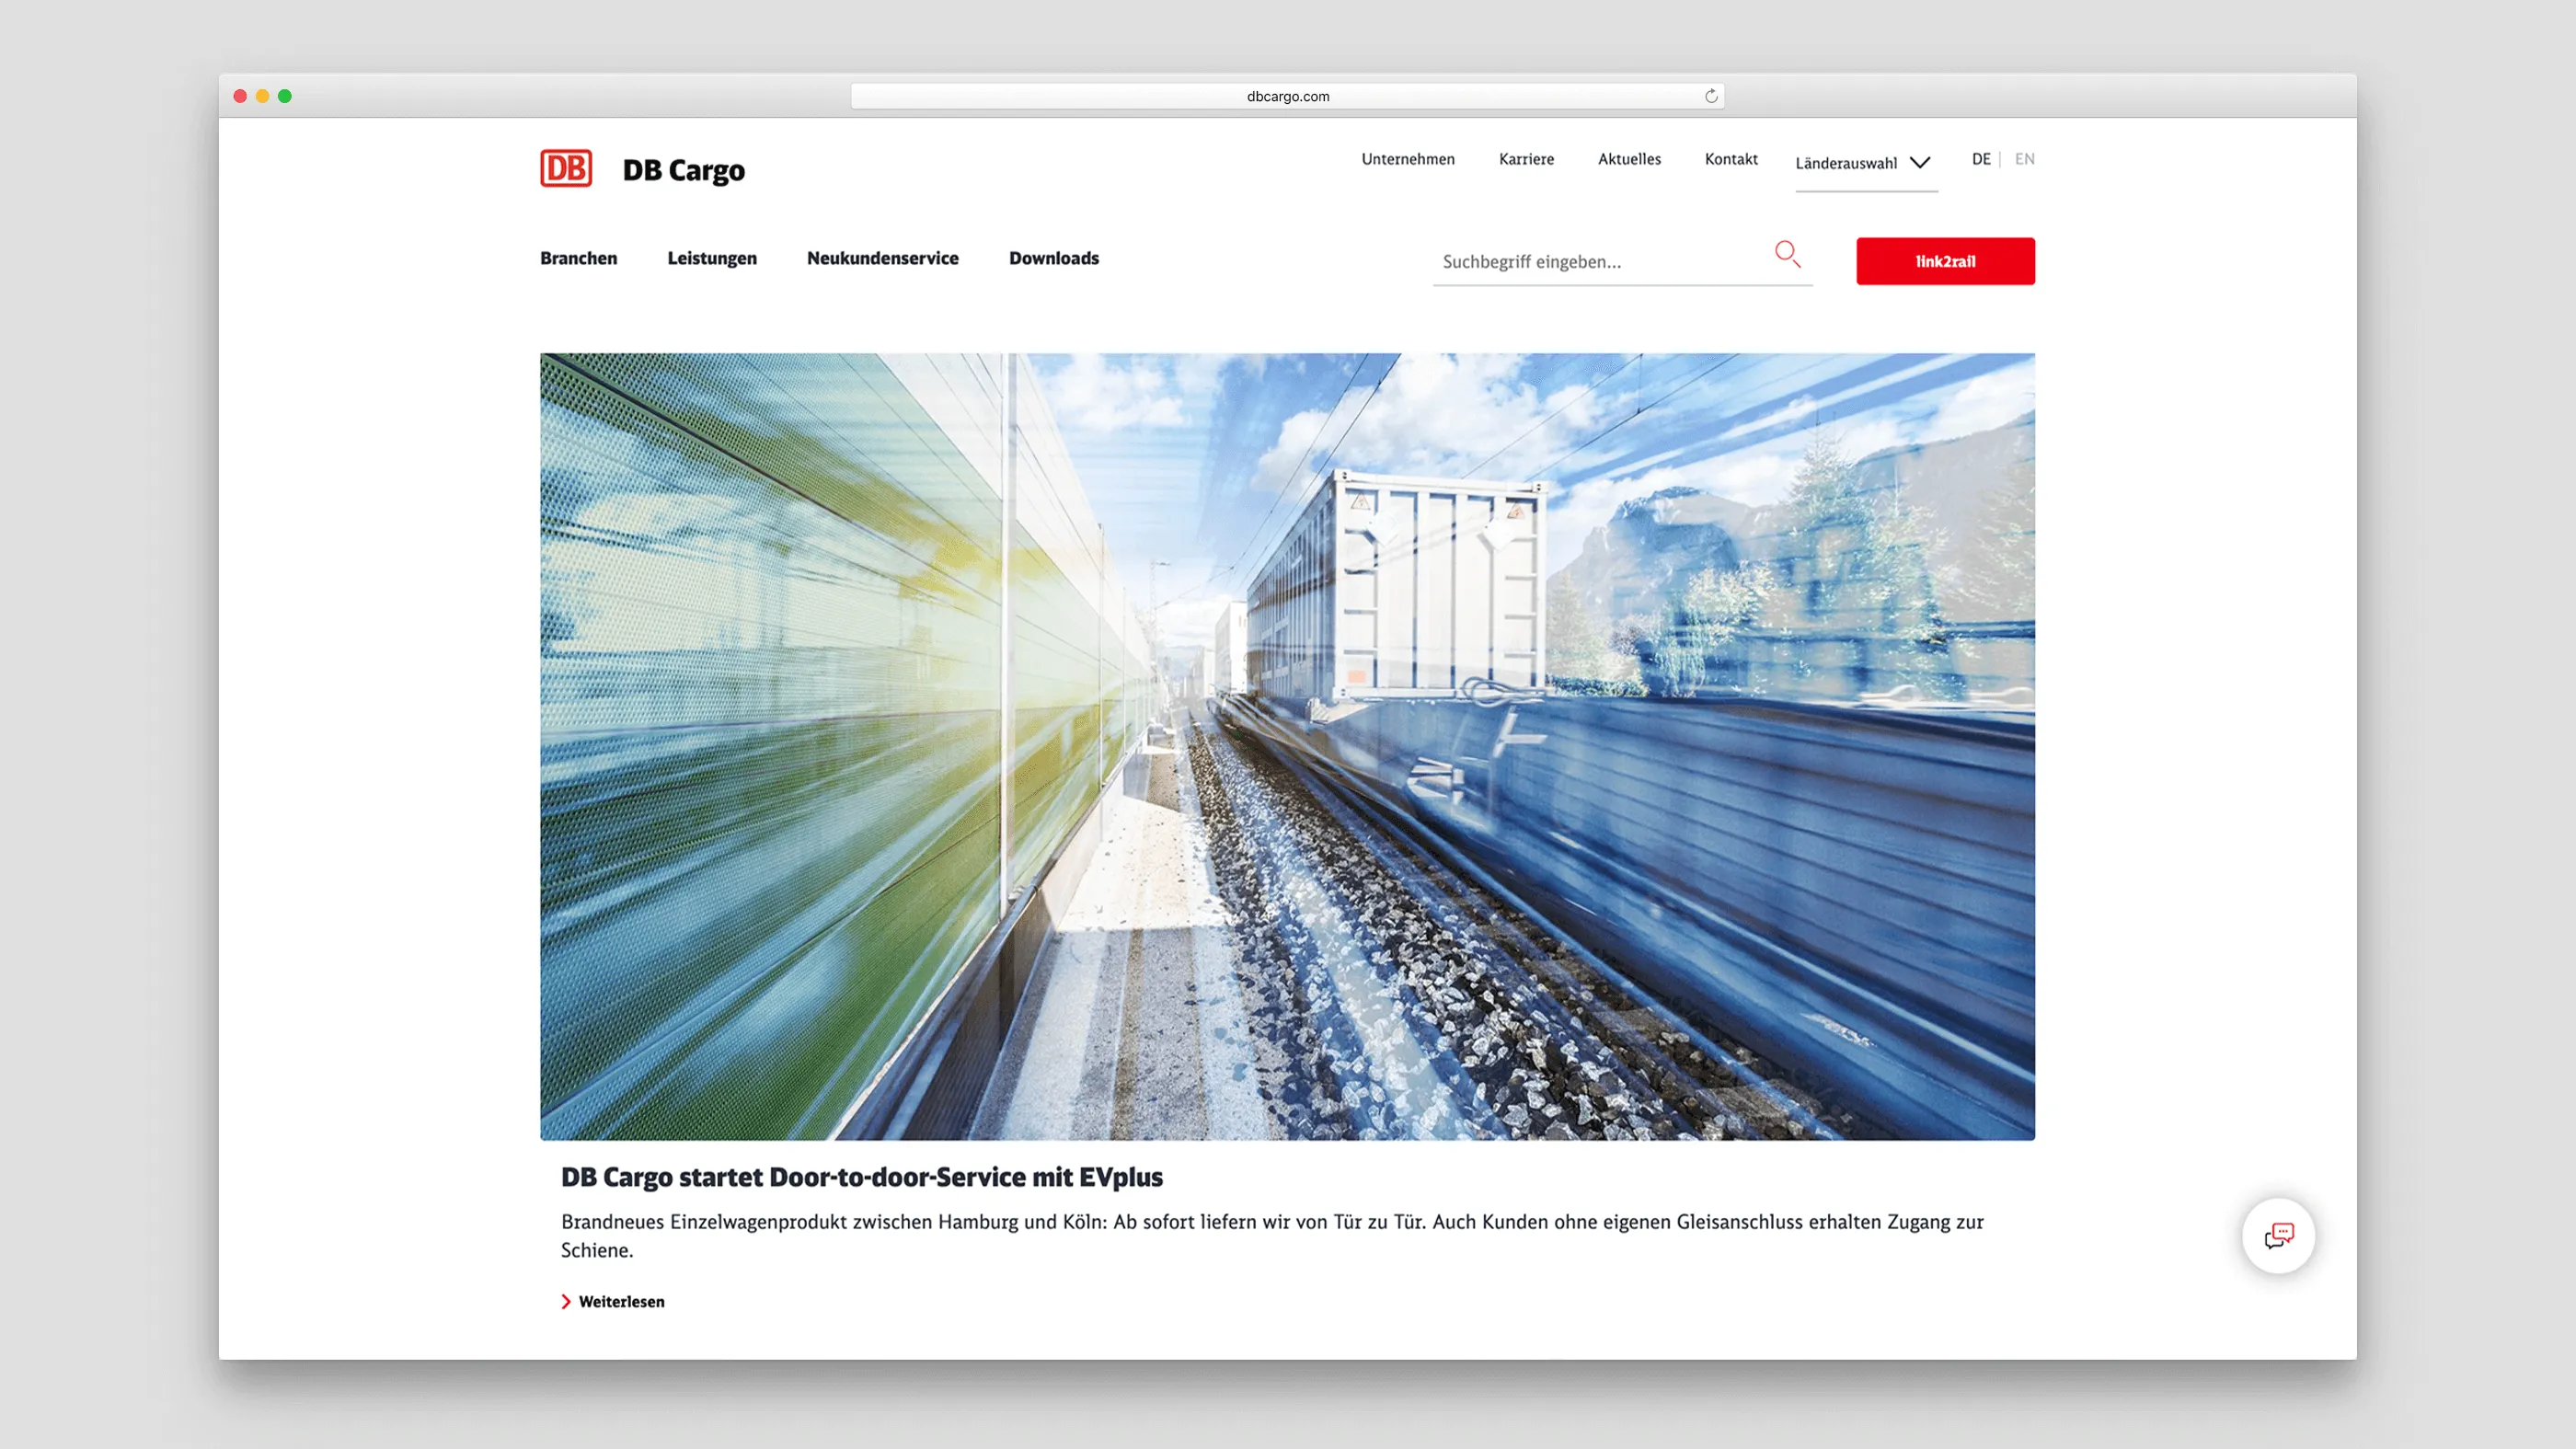Image resolution: width=2576 pixels, height=1449 pixels.
Task: Reload the page via refresh icon
Action: [1711, 96]
